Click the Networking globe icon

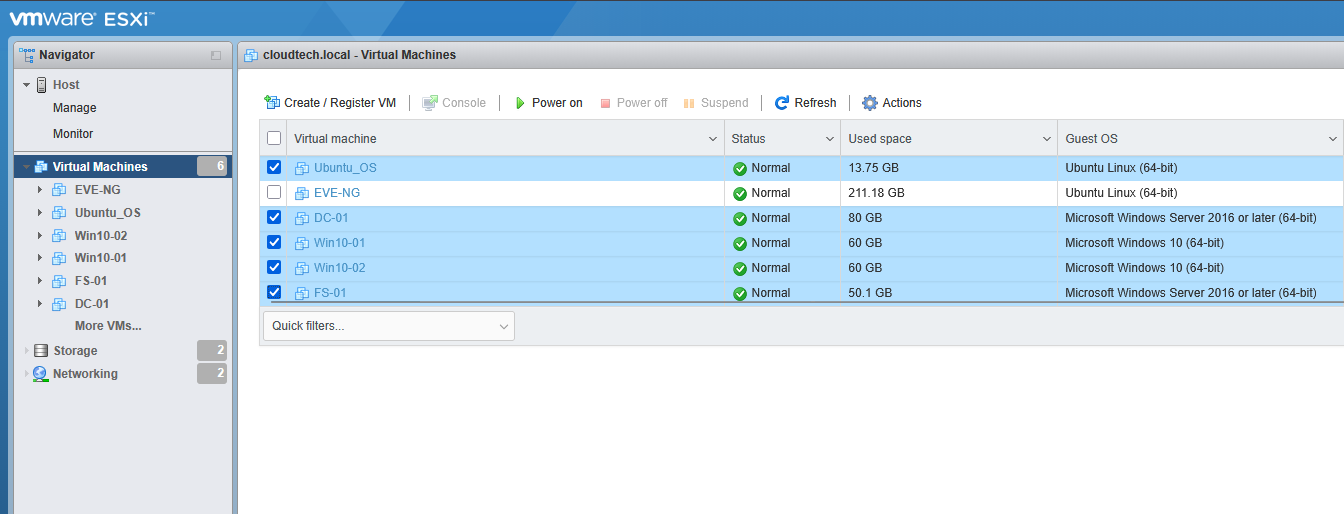41,374
